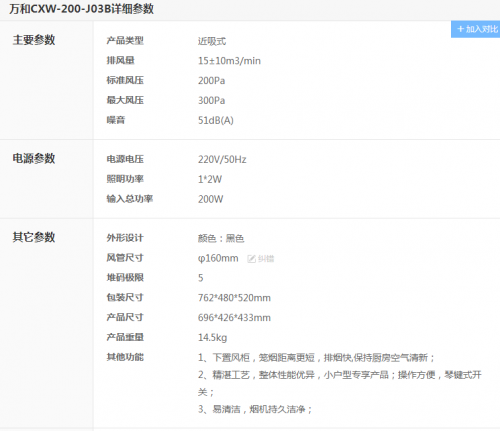
Task: Click the 噪音 label
Action: 116,120
